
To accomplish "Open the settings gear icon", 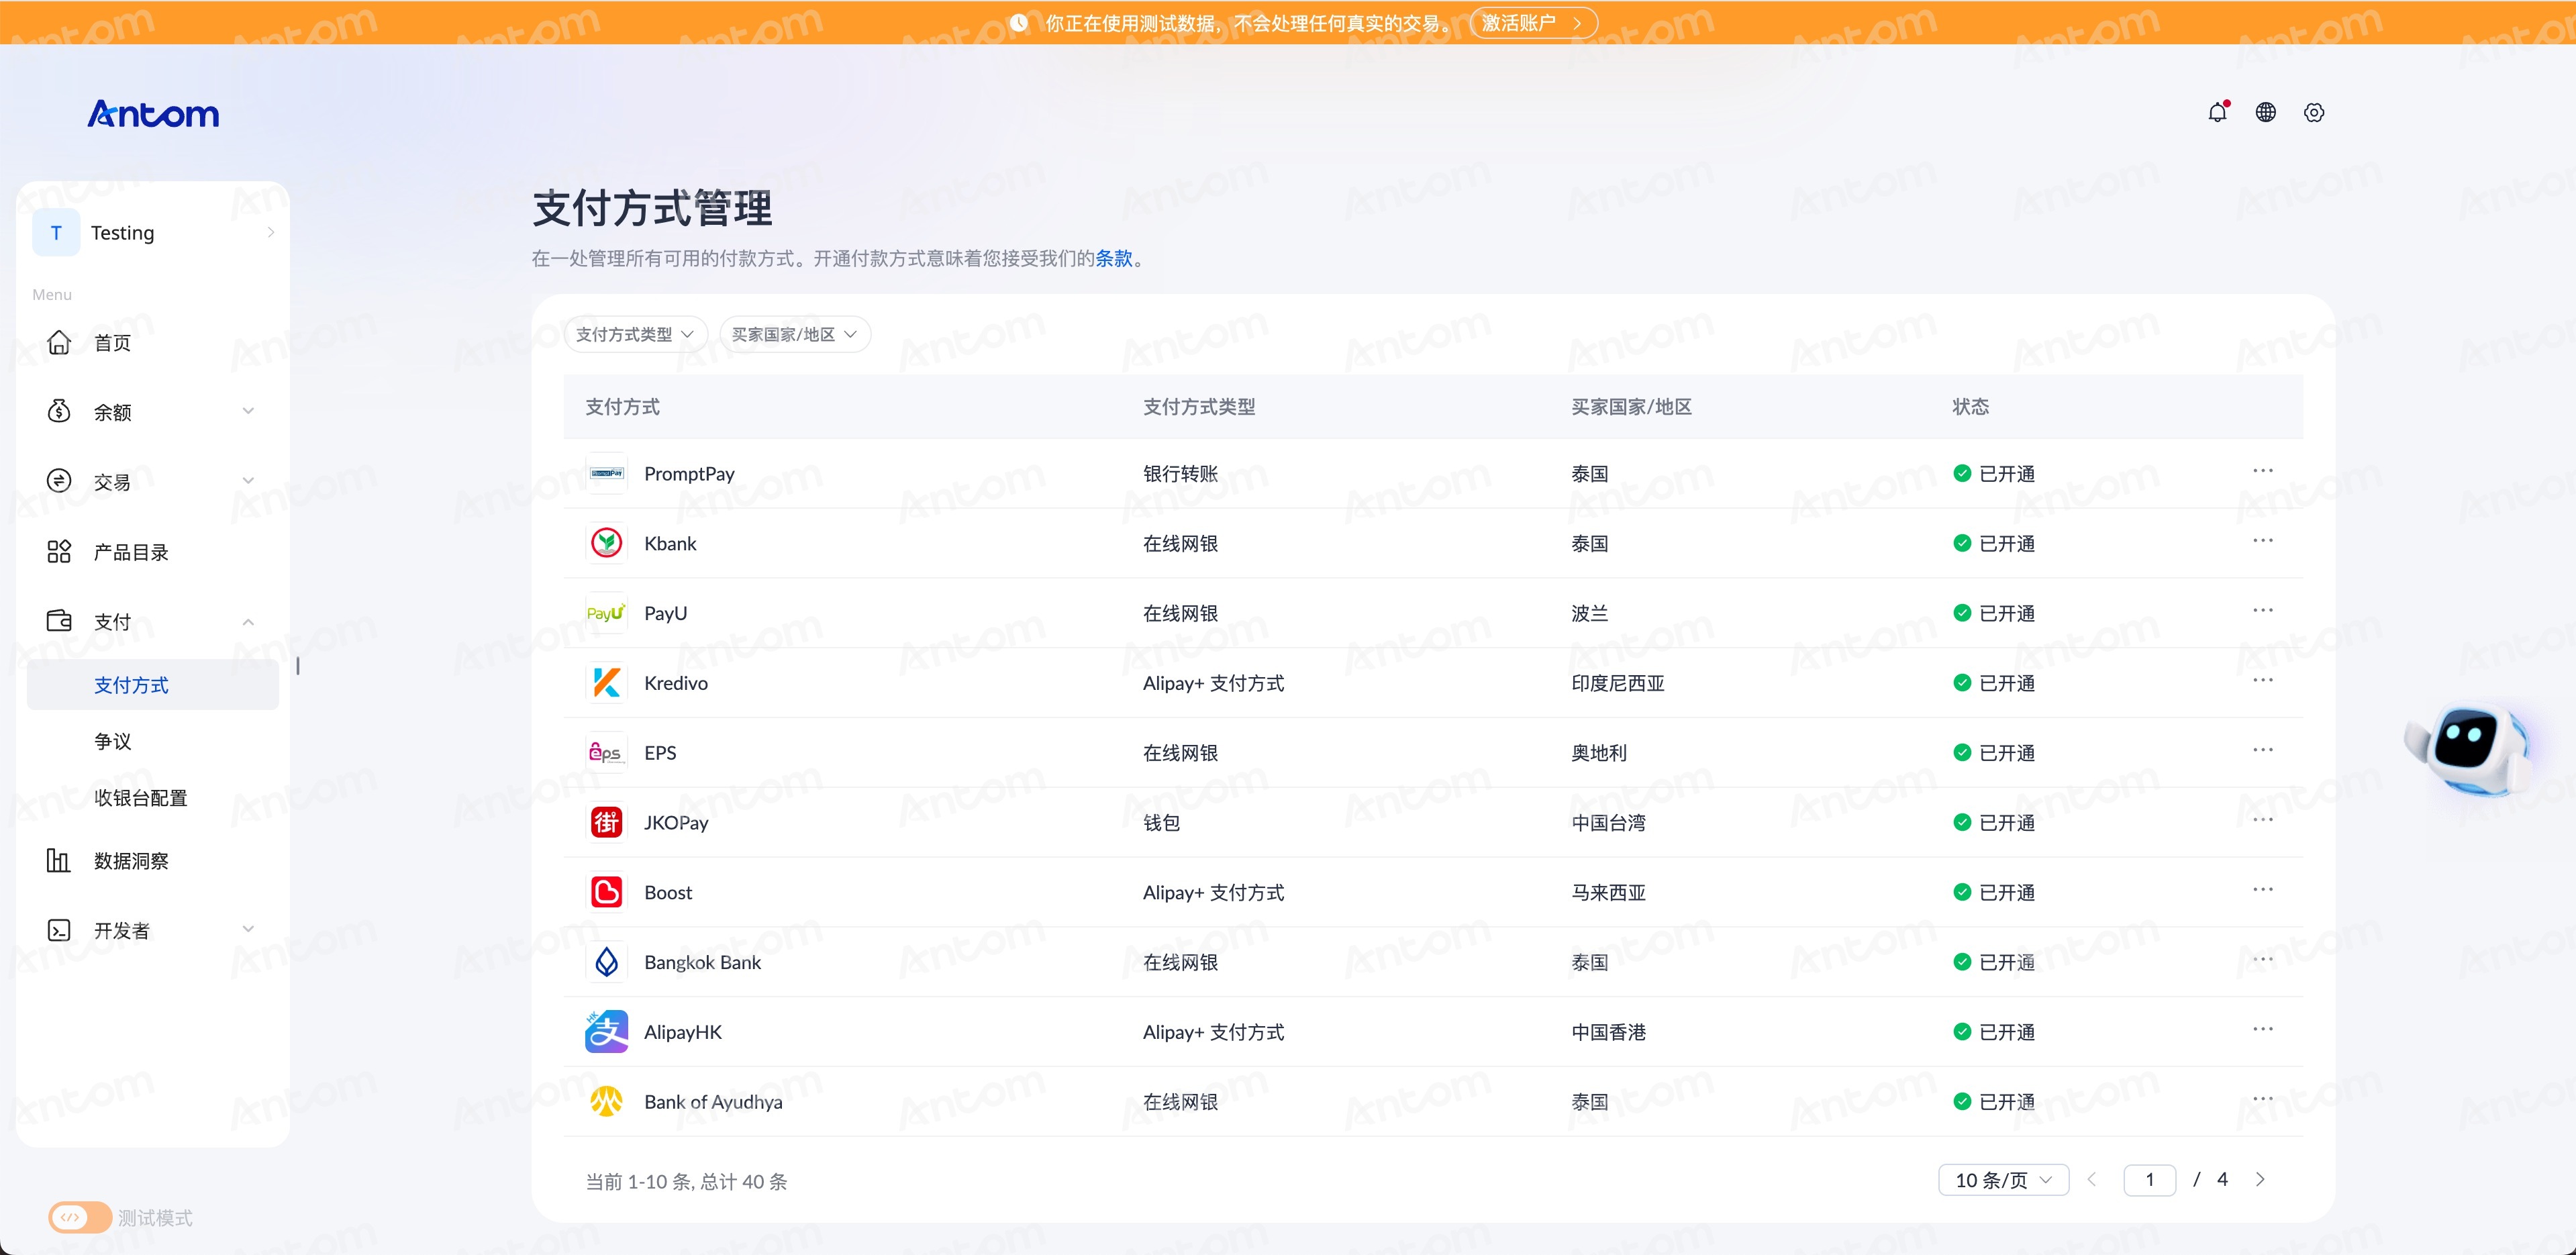I will [x=2313, y=113].
